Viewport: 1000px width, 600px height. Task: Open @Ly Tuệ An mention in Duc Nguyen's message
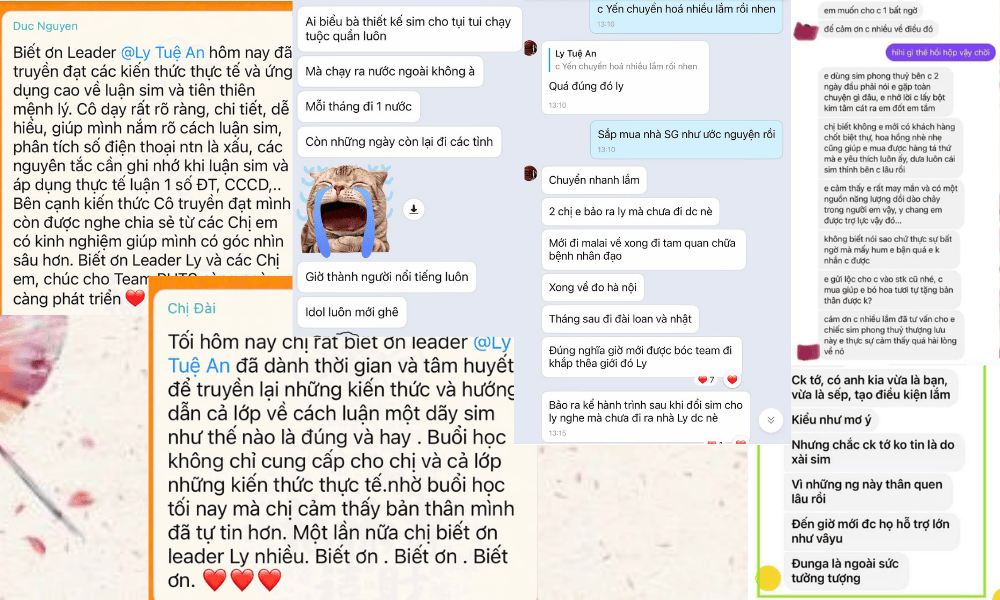tap(163, 52)
